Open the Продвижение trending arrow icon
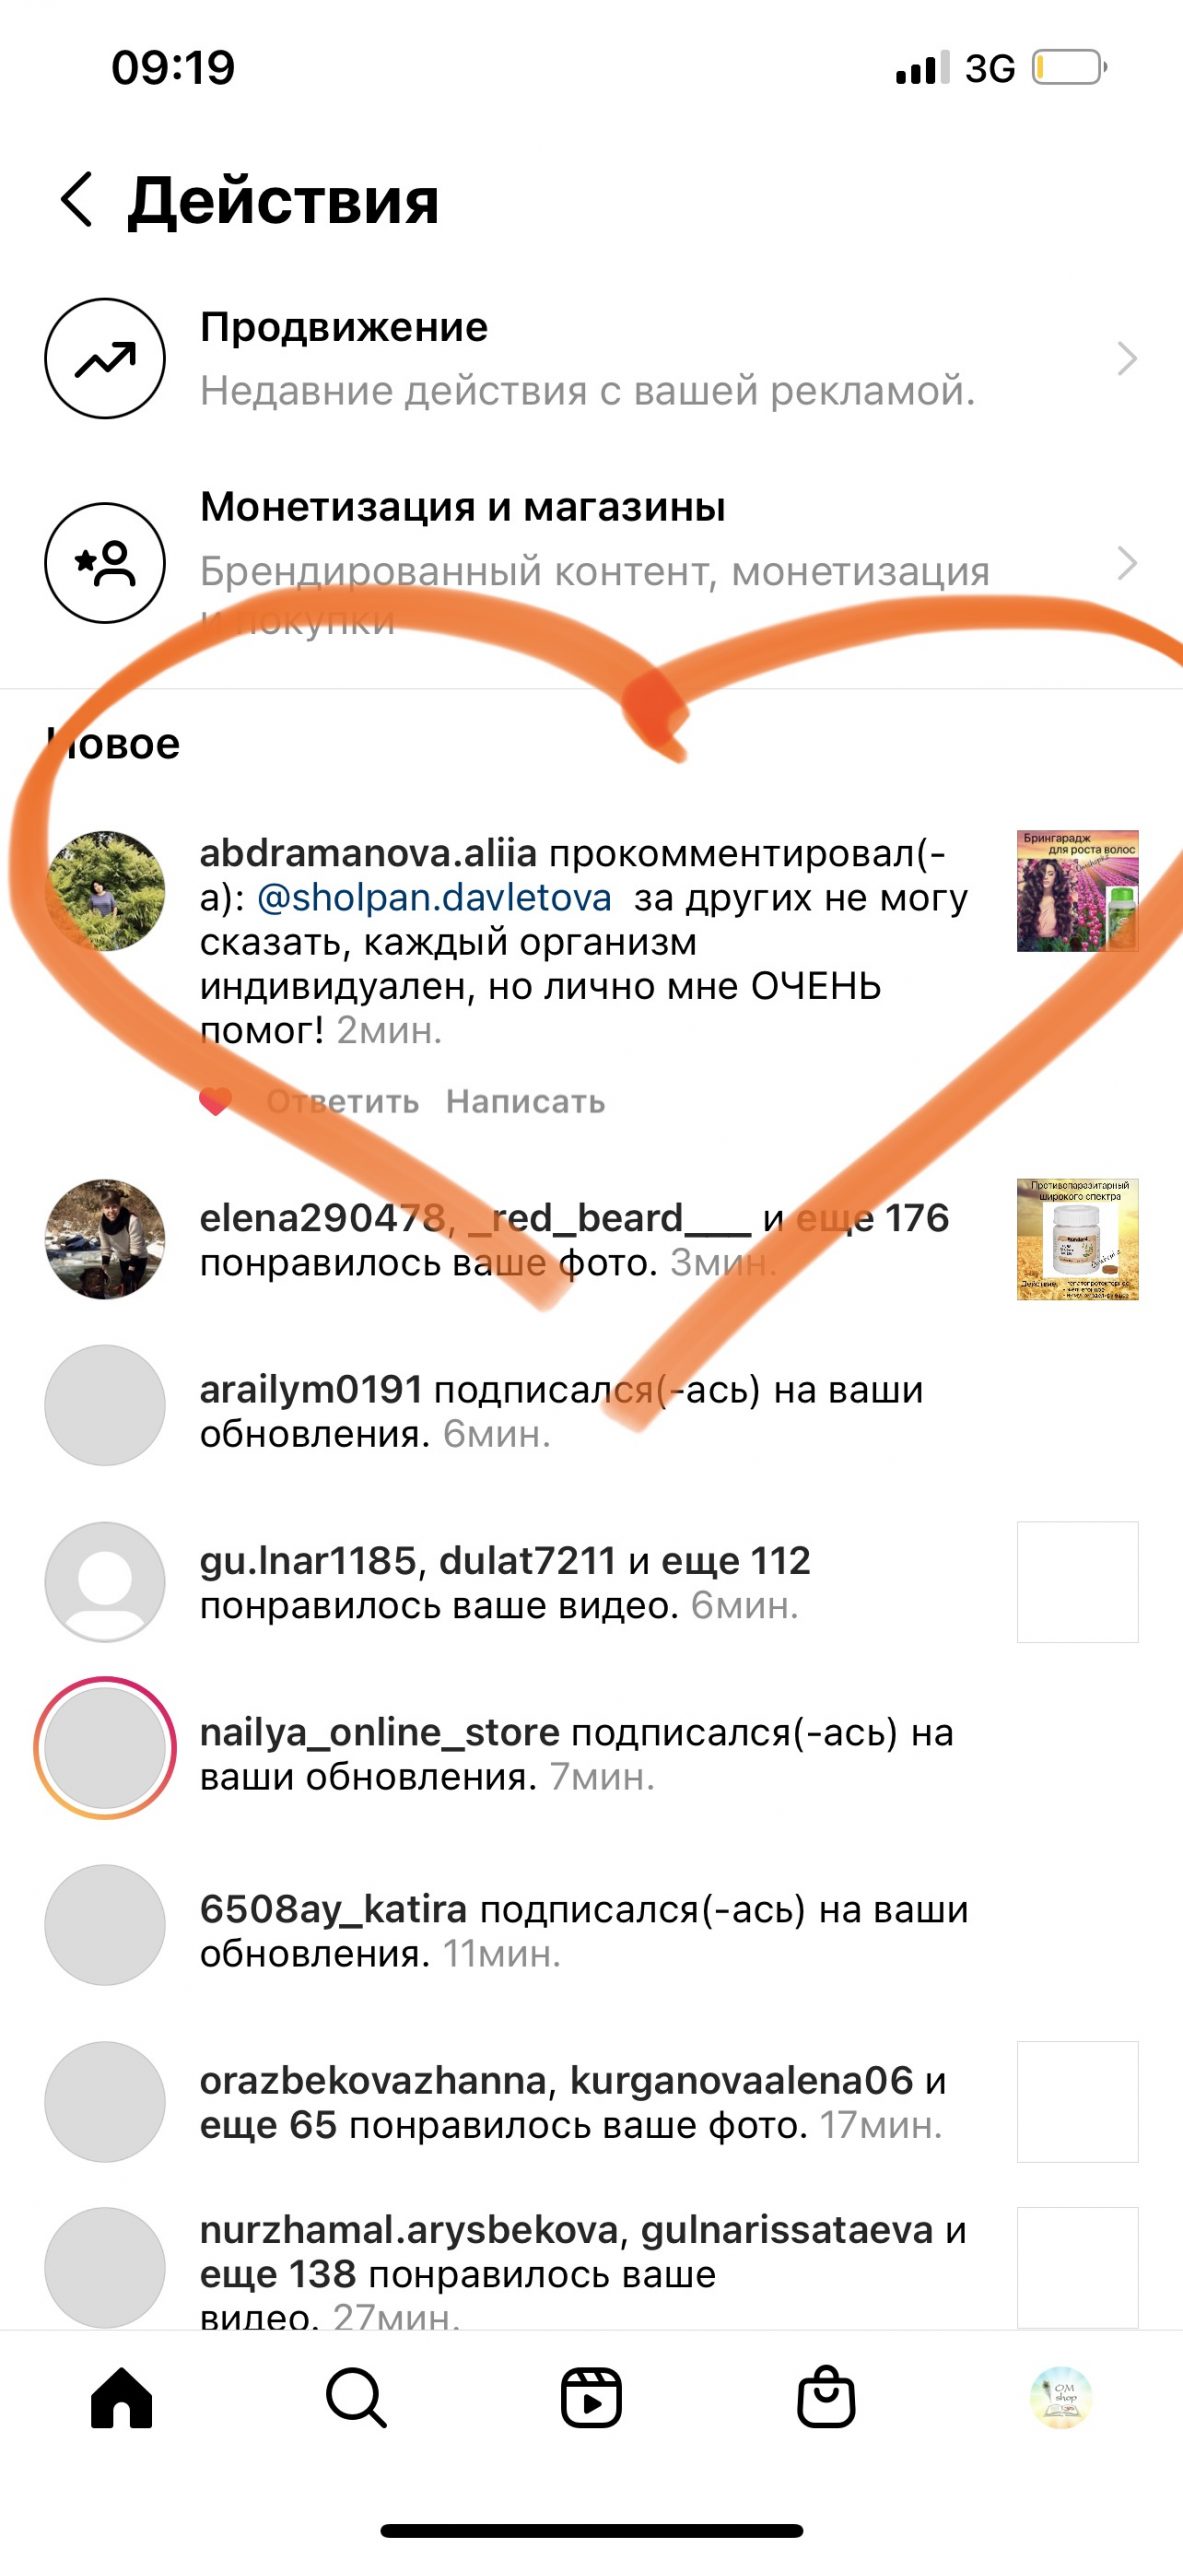This screenshot has height=2560, width=1183. point(105,358)
